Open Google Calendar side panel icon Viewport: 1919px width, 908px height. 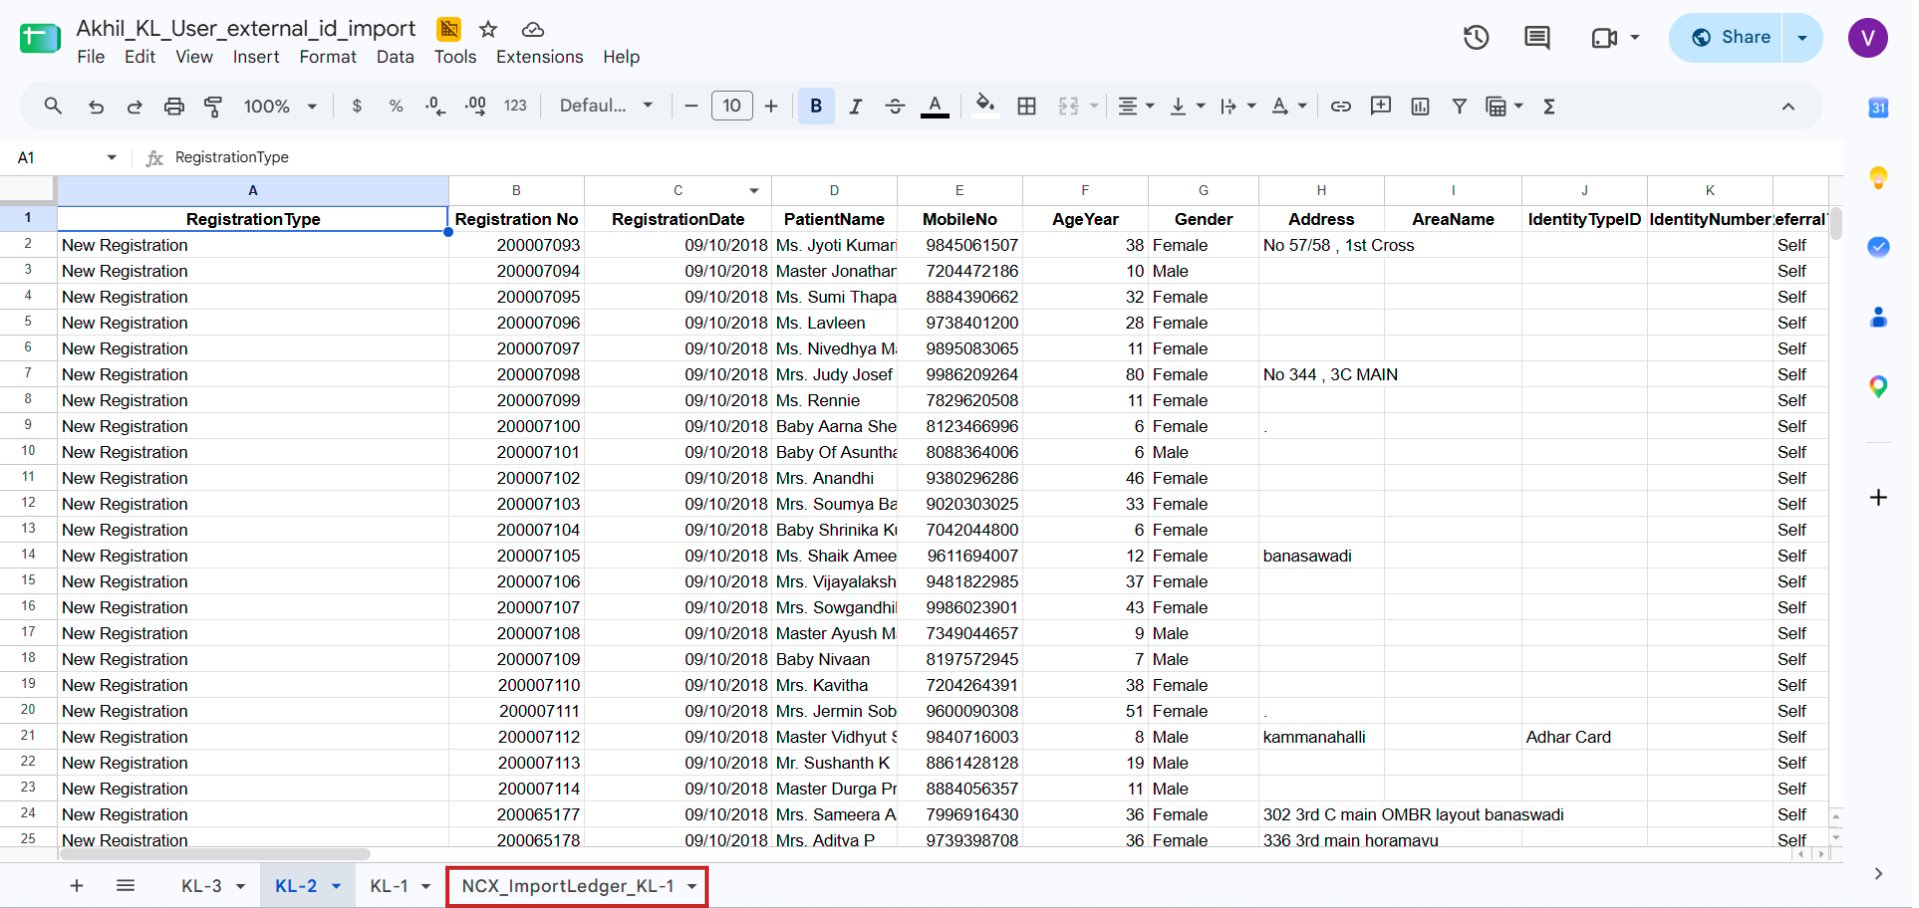point(1878,108)
